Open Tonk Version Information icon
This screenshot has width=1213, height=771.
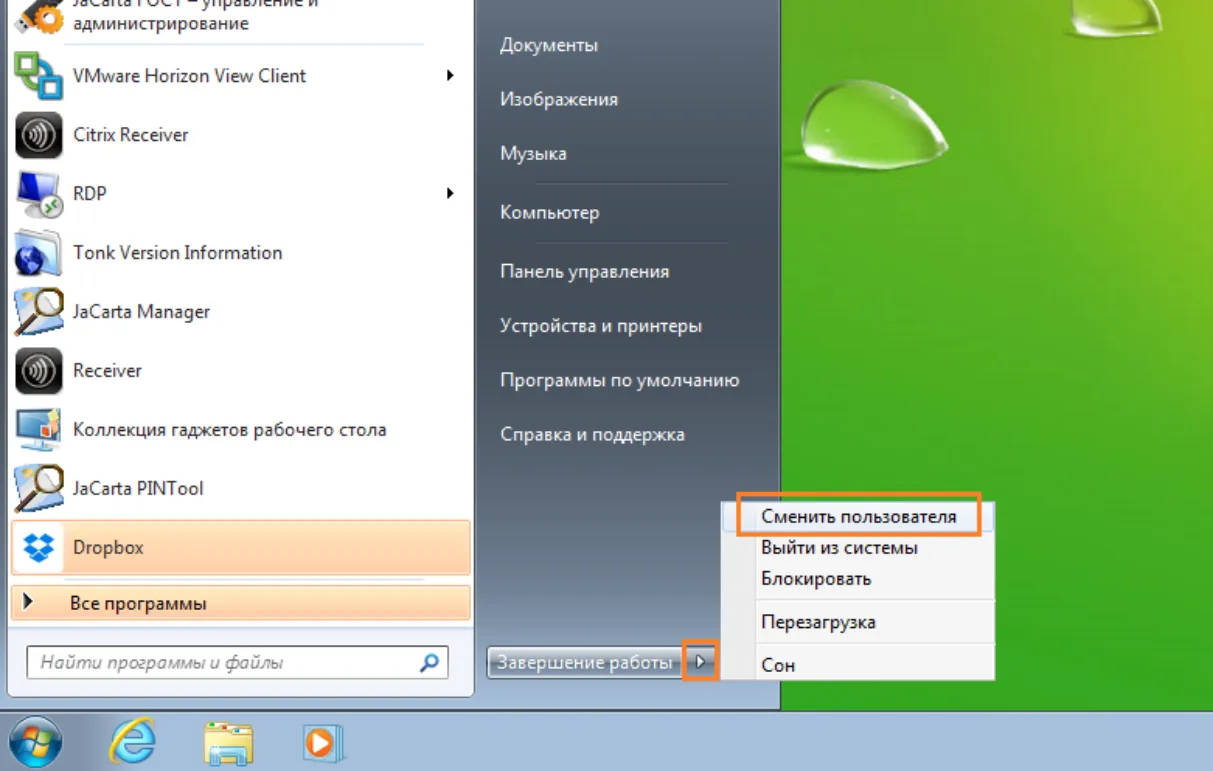(x=39, y=253)
